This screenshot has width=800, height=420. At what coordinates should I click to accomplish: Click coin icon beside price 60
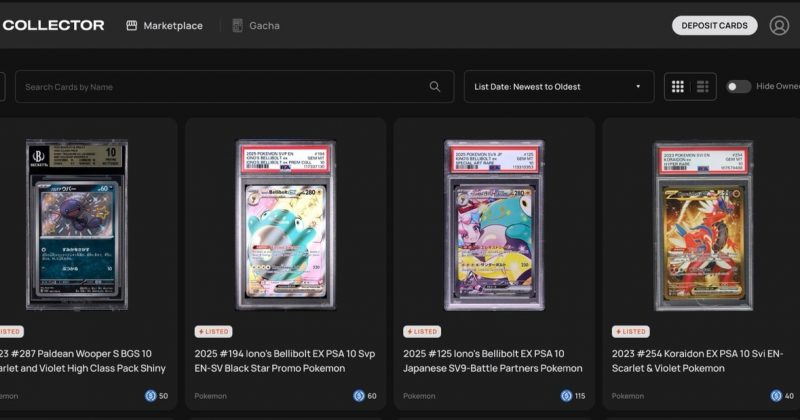tap(359, 396)
